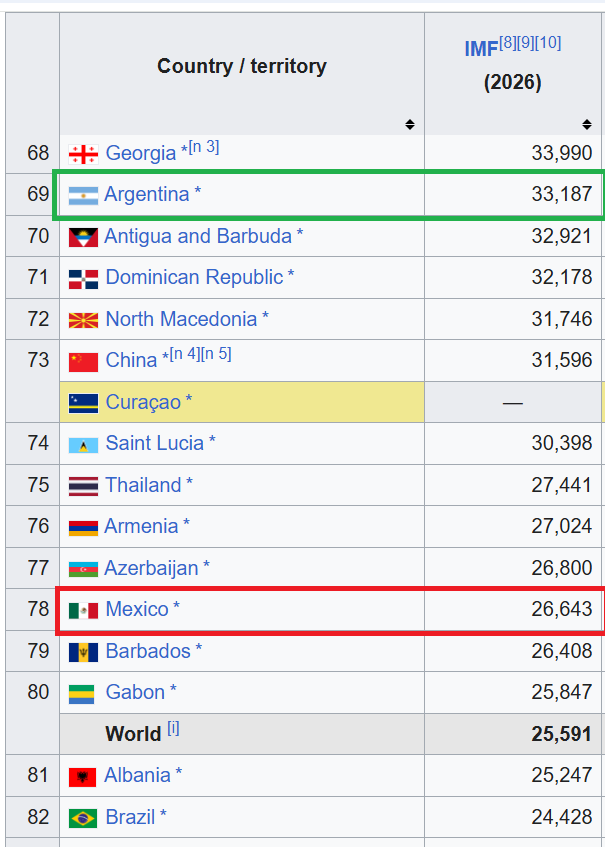Select the value 32,178
Image resolution: width=605 pixels, height=847 pixels.
pyautogui.click(x=562, y=277)
